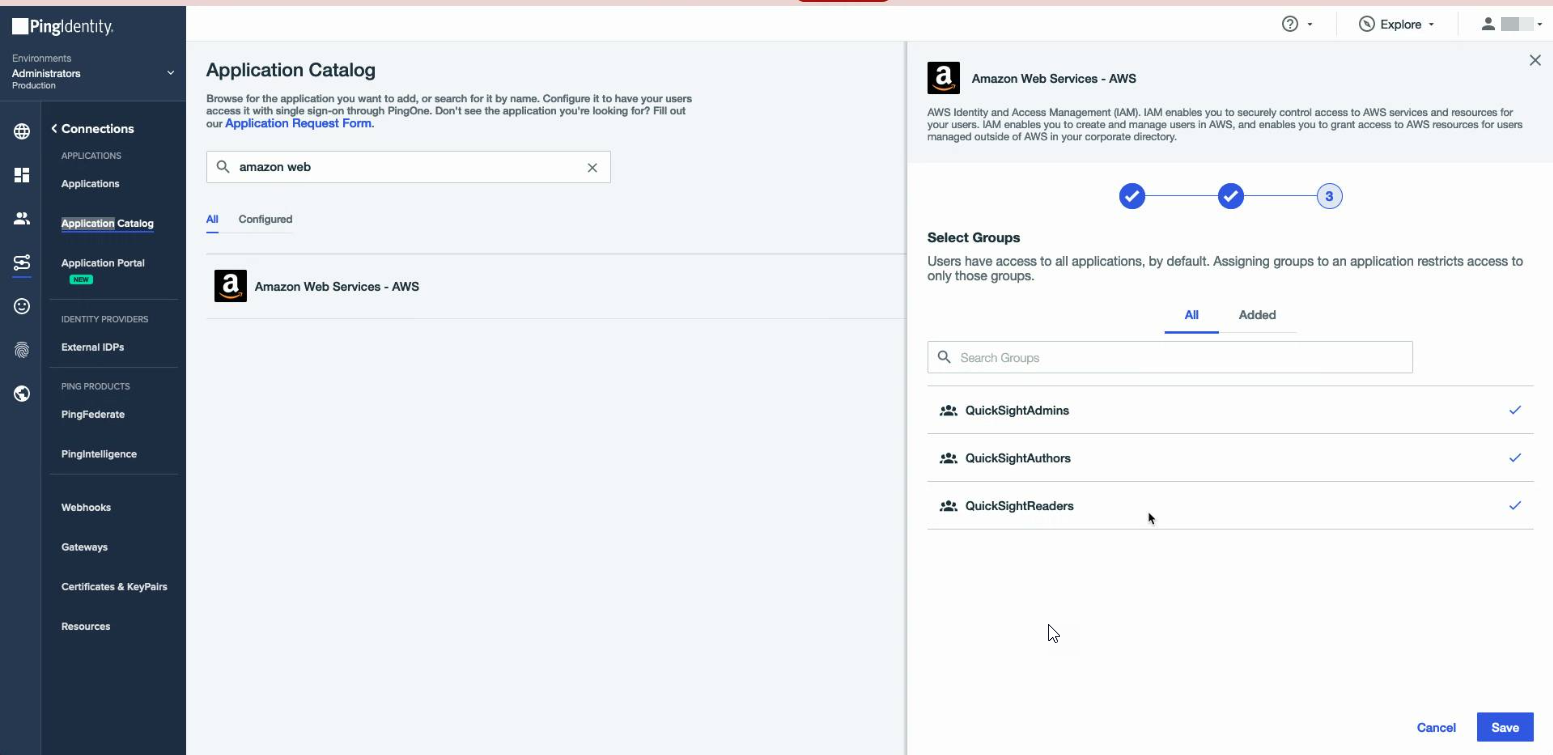Close the Amazon Web Services panel

coord(1535,61)
